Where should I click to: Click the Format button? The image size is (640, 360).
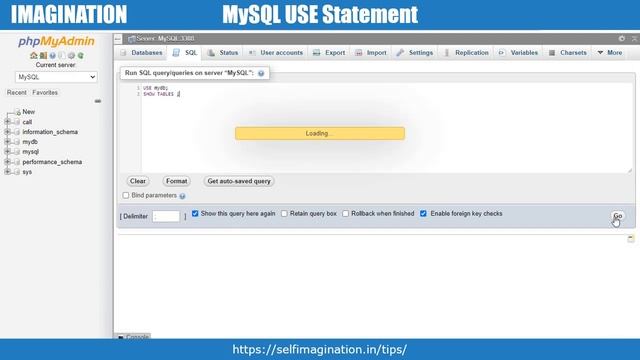click(177, 181)
